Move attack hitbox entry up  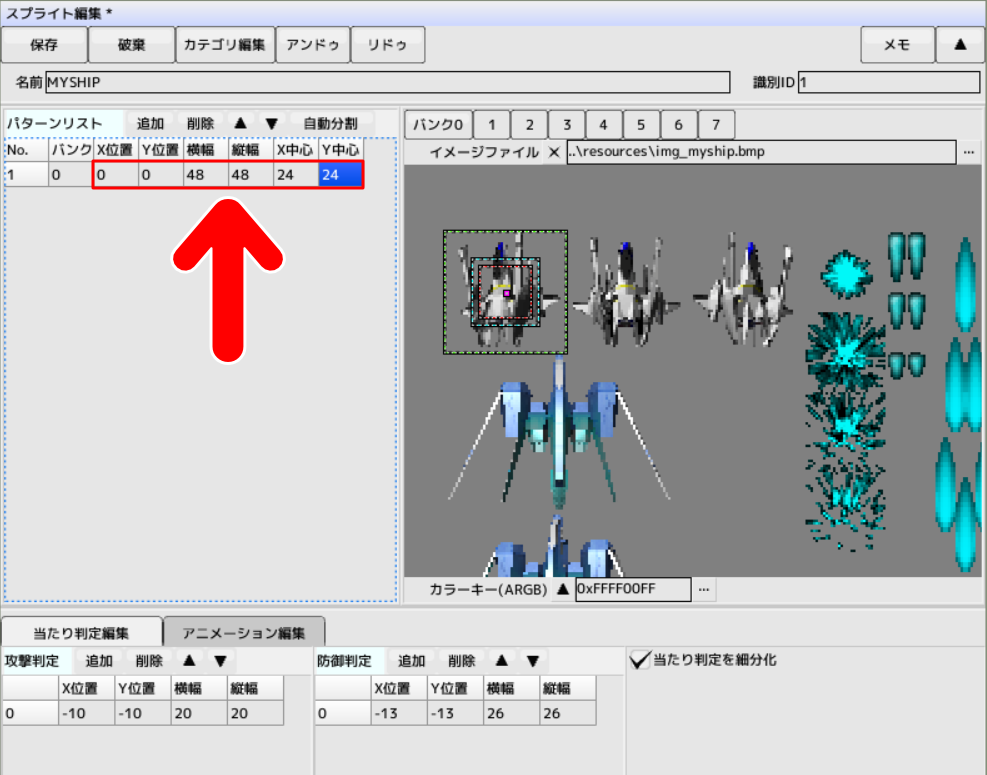tap(189, 661)
